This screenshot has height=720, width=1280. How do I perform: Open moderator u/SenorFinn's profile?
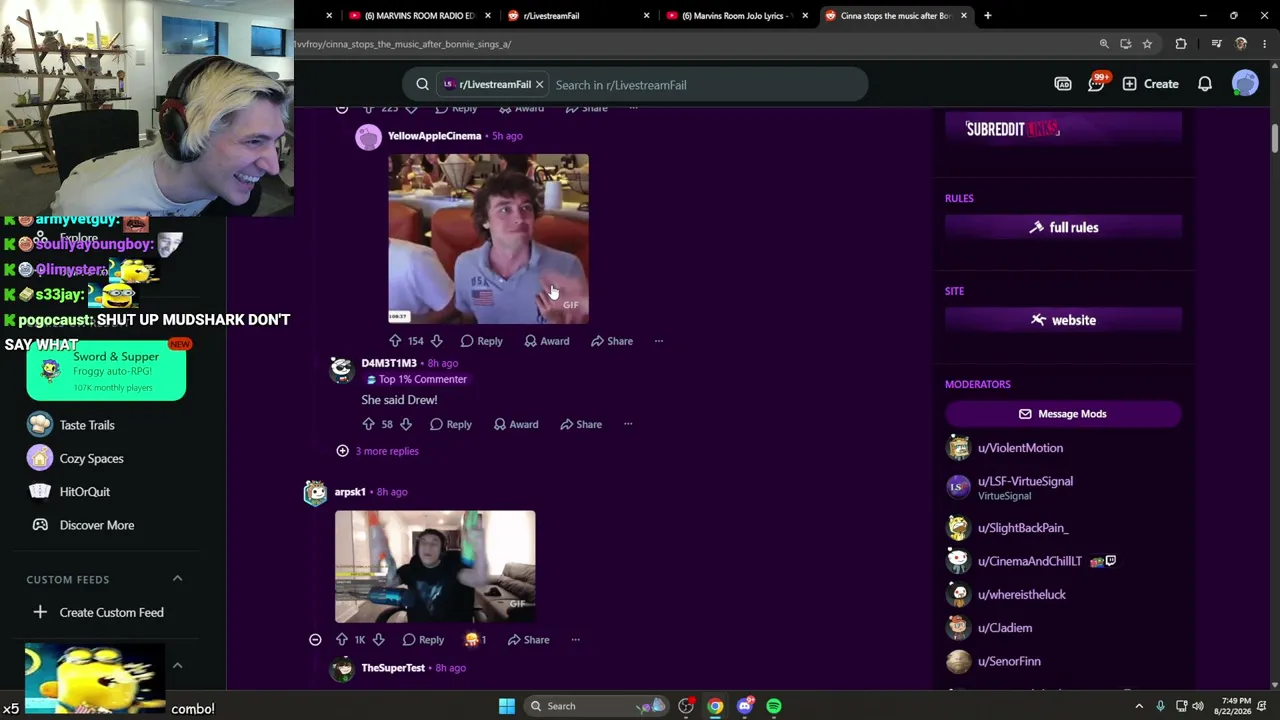point(1009,661)
